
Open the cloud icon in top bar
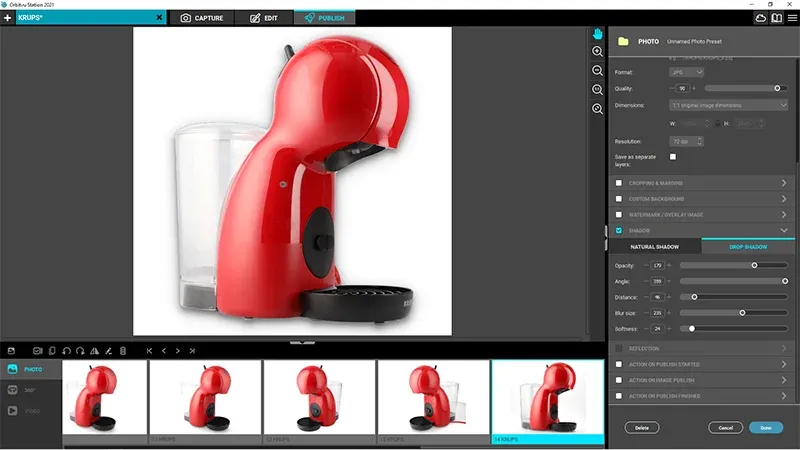[761, 18]
